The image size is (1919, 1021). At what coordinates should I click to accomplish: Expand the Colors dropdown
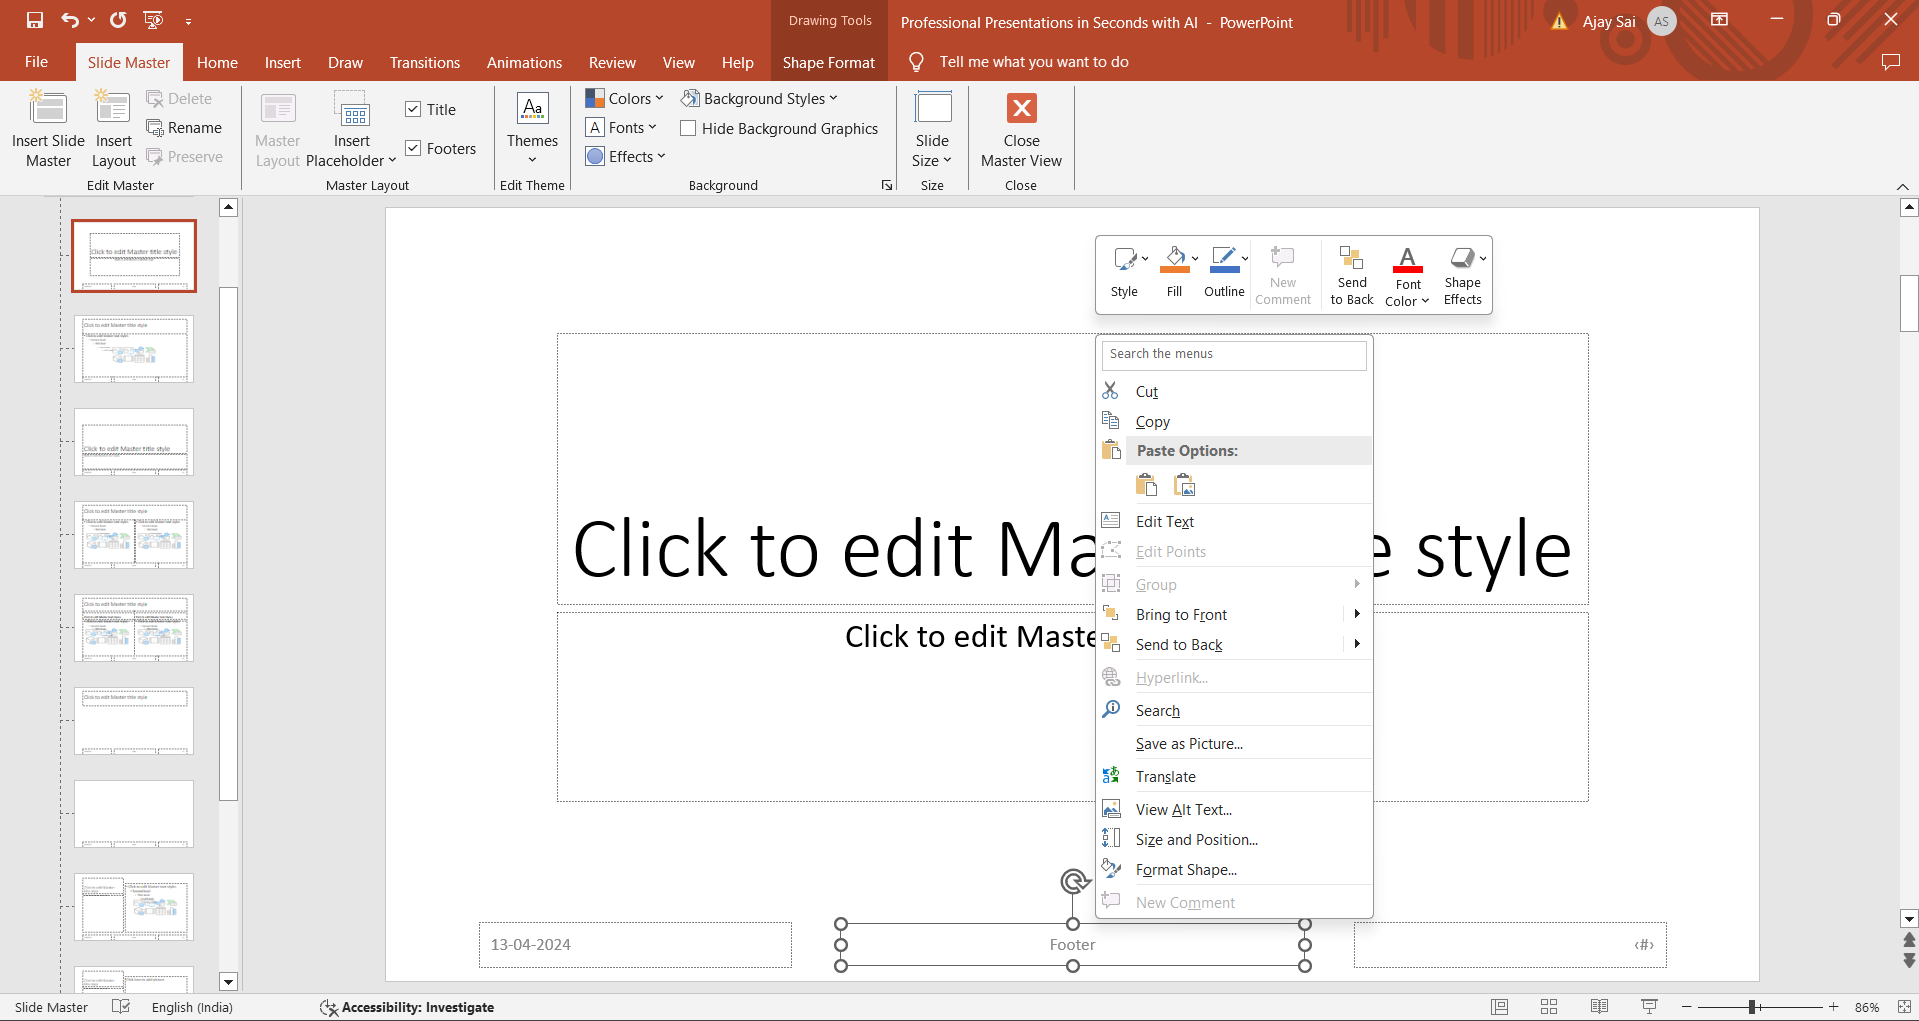click(625, 98)
